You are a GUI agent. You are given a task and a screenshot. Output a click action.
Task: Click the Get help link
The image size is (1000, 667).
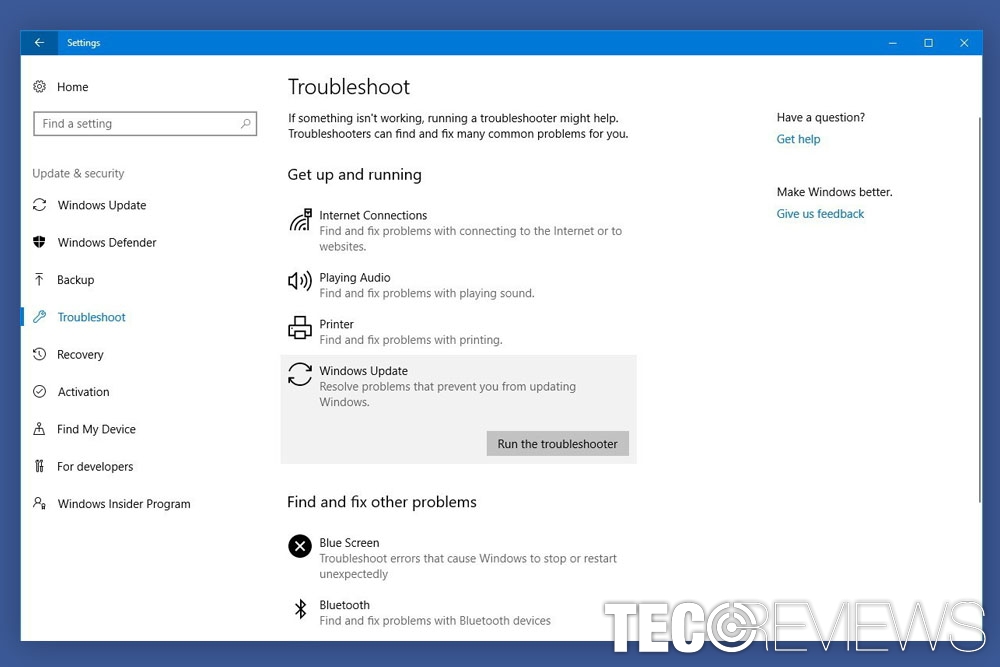tap(798, 139)
